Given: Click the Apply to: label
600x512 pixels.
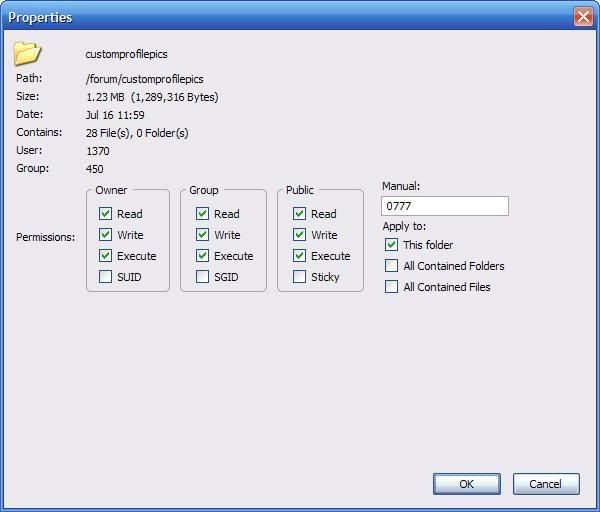Looking at the screenshot, I should point(404,226).
